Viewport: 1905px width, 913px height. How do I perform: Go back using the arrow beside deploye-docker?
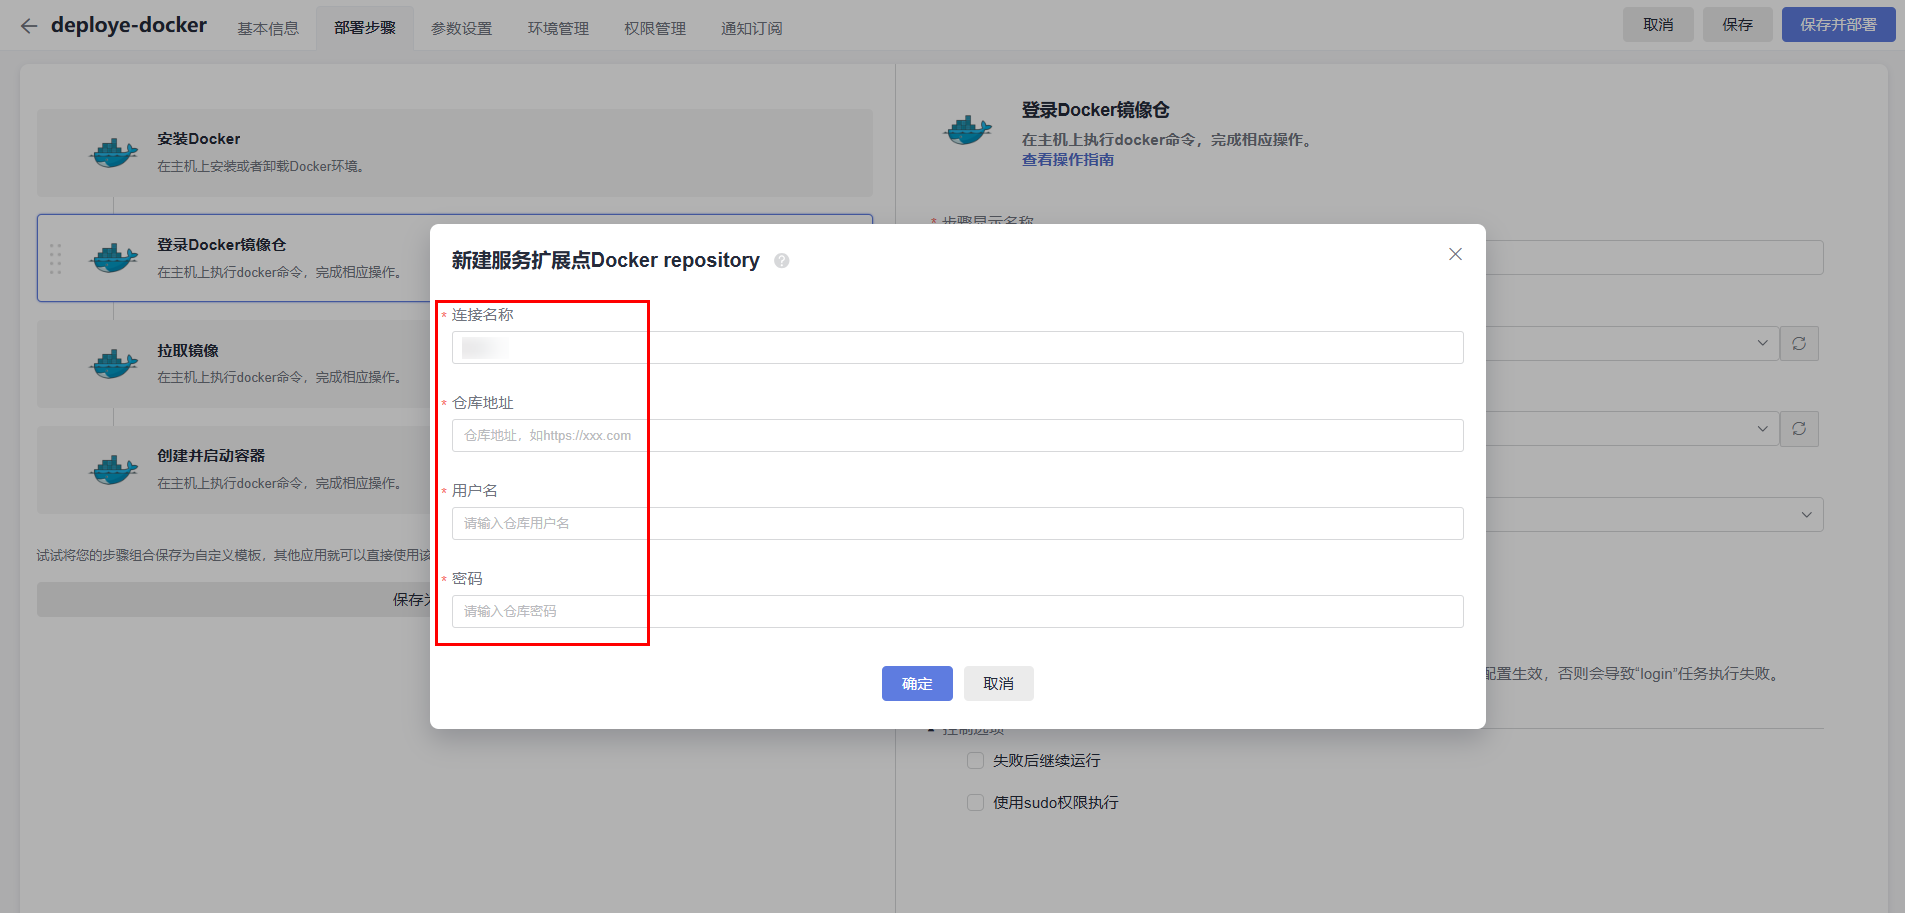pos(29,26)
